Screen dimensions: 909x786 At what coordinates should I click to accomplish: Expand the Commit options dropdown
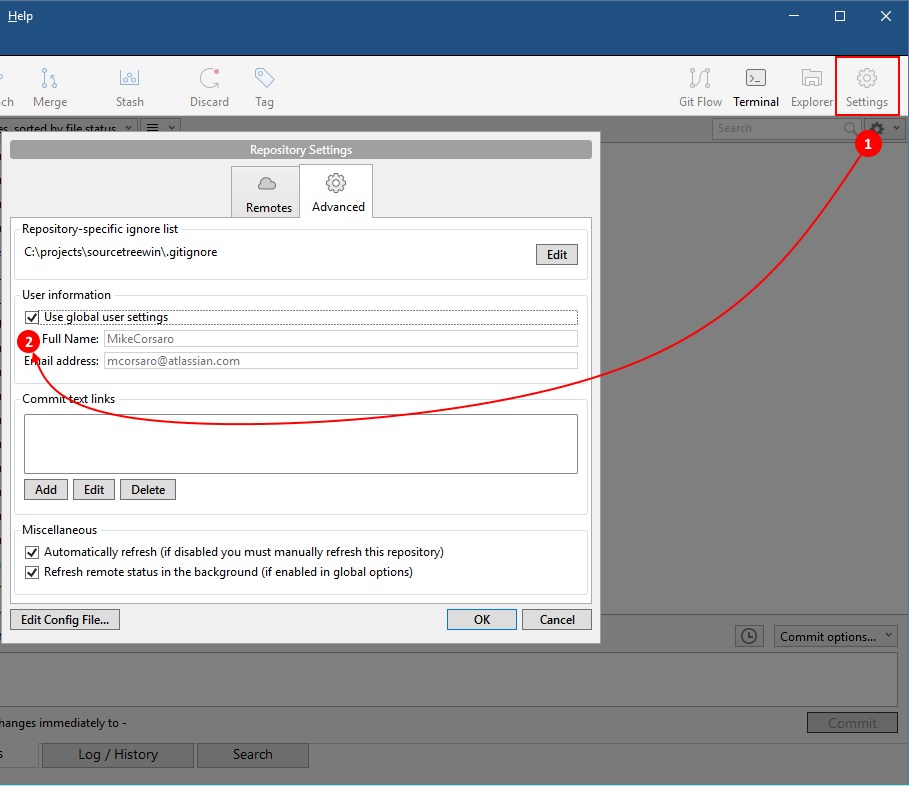tap(835, 636)
